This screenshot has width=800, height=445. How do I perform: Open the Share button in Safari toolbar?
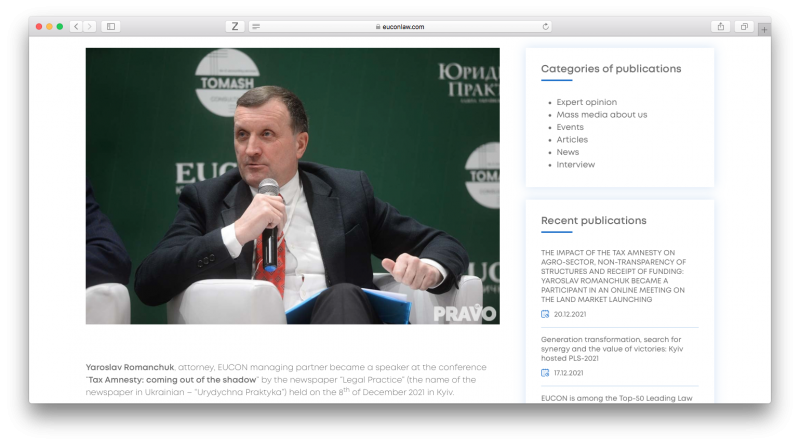pyautogui.click(x=720, y=27)
